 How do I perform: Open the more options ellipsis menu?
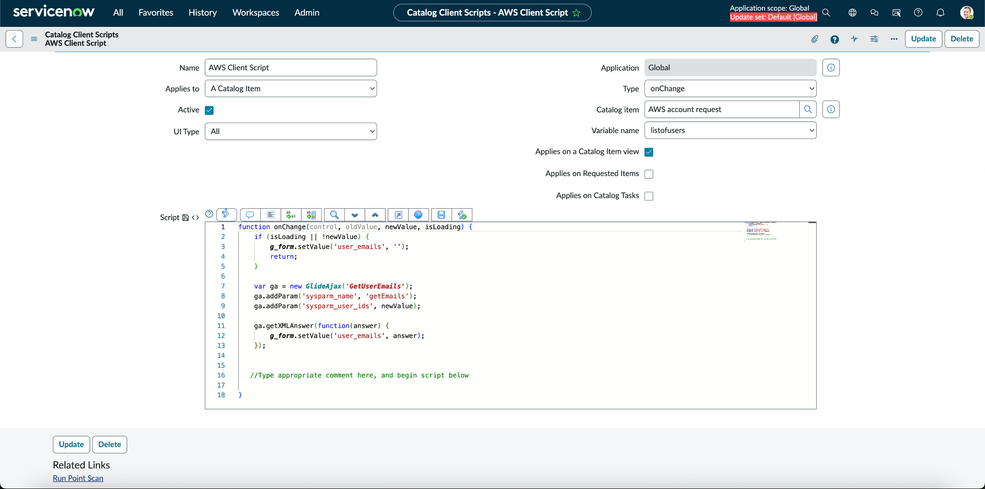[x=893, y=39]
